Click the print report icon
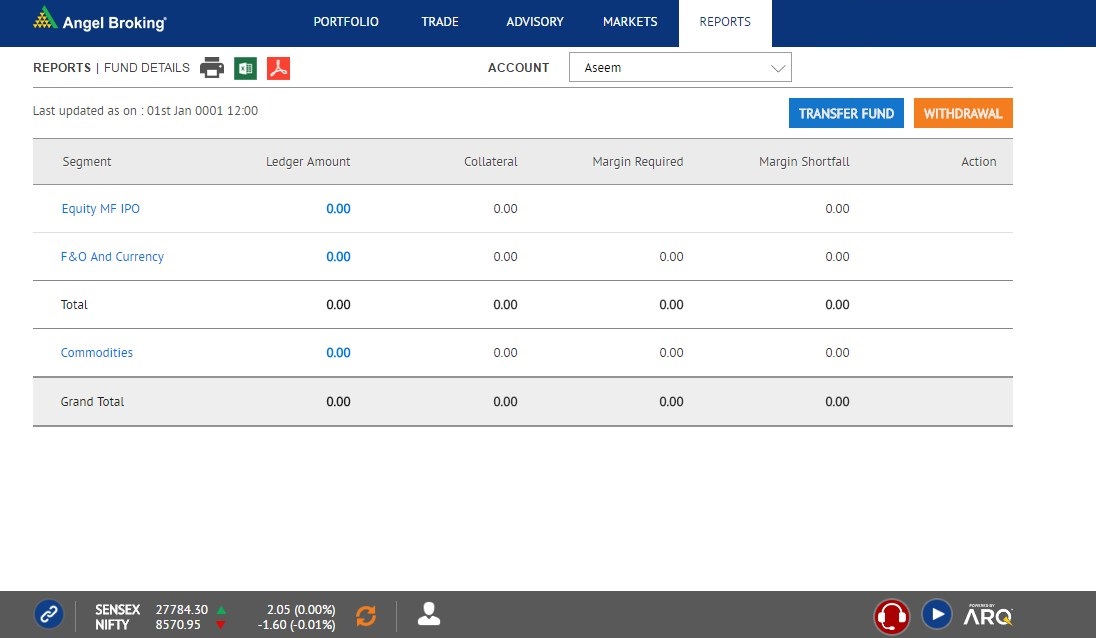 211,68
